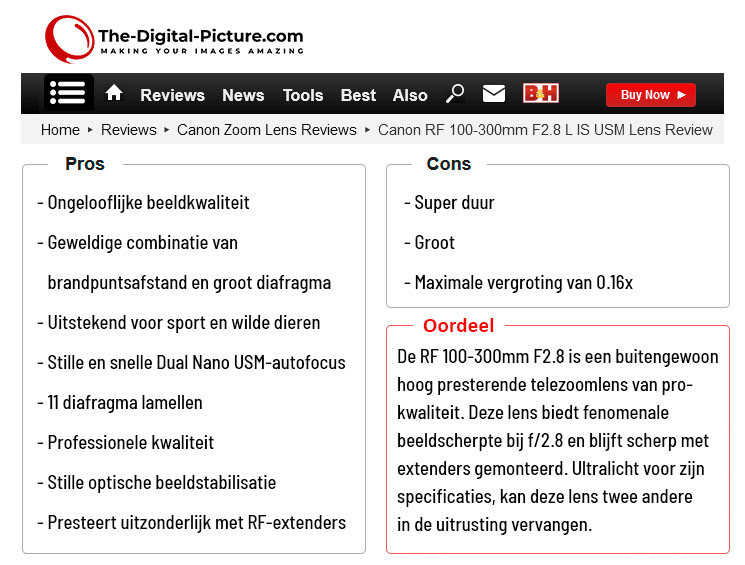This screenshot has width=745, height=565.
Task: Select the red Oordeel heading
Action: (x=458, y=326)
